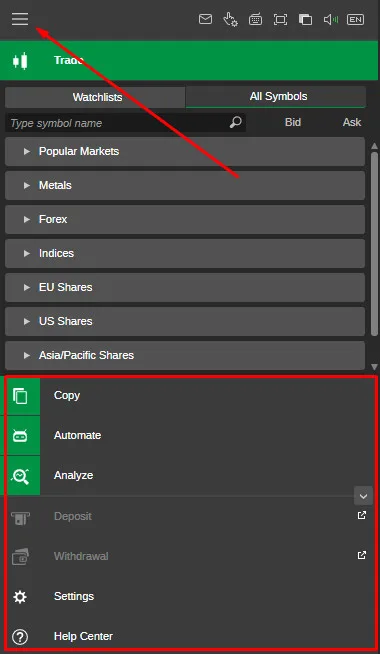Expand the Indices group
Viewport: 380px width, 654px height.
click(x=185, y=253)
